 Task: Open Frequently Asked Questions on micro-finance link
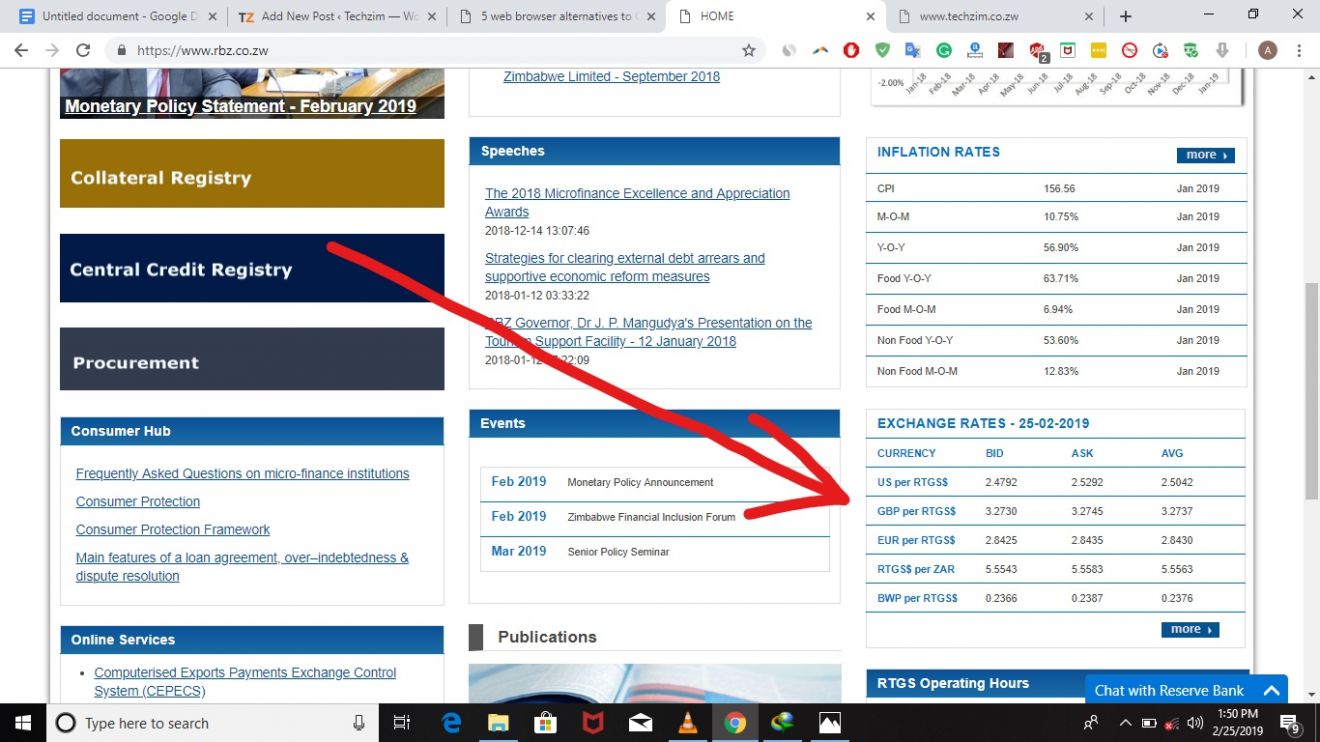(x=242, y=473)
